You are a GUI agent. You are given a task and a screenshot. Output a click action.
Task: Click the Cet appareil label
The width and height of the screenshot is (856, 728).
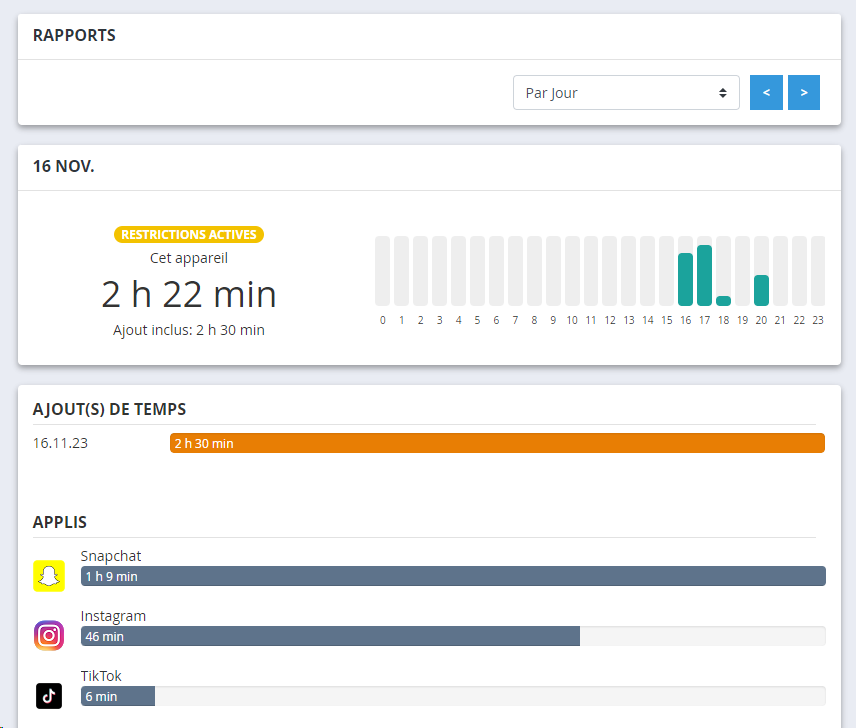(189, 258)
